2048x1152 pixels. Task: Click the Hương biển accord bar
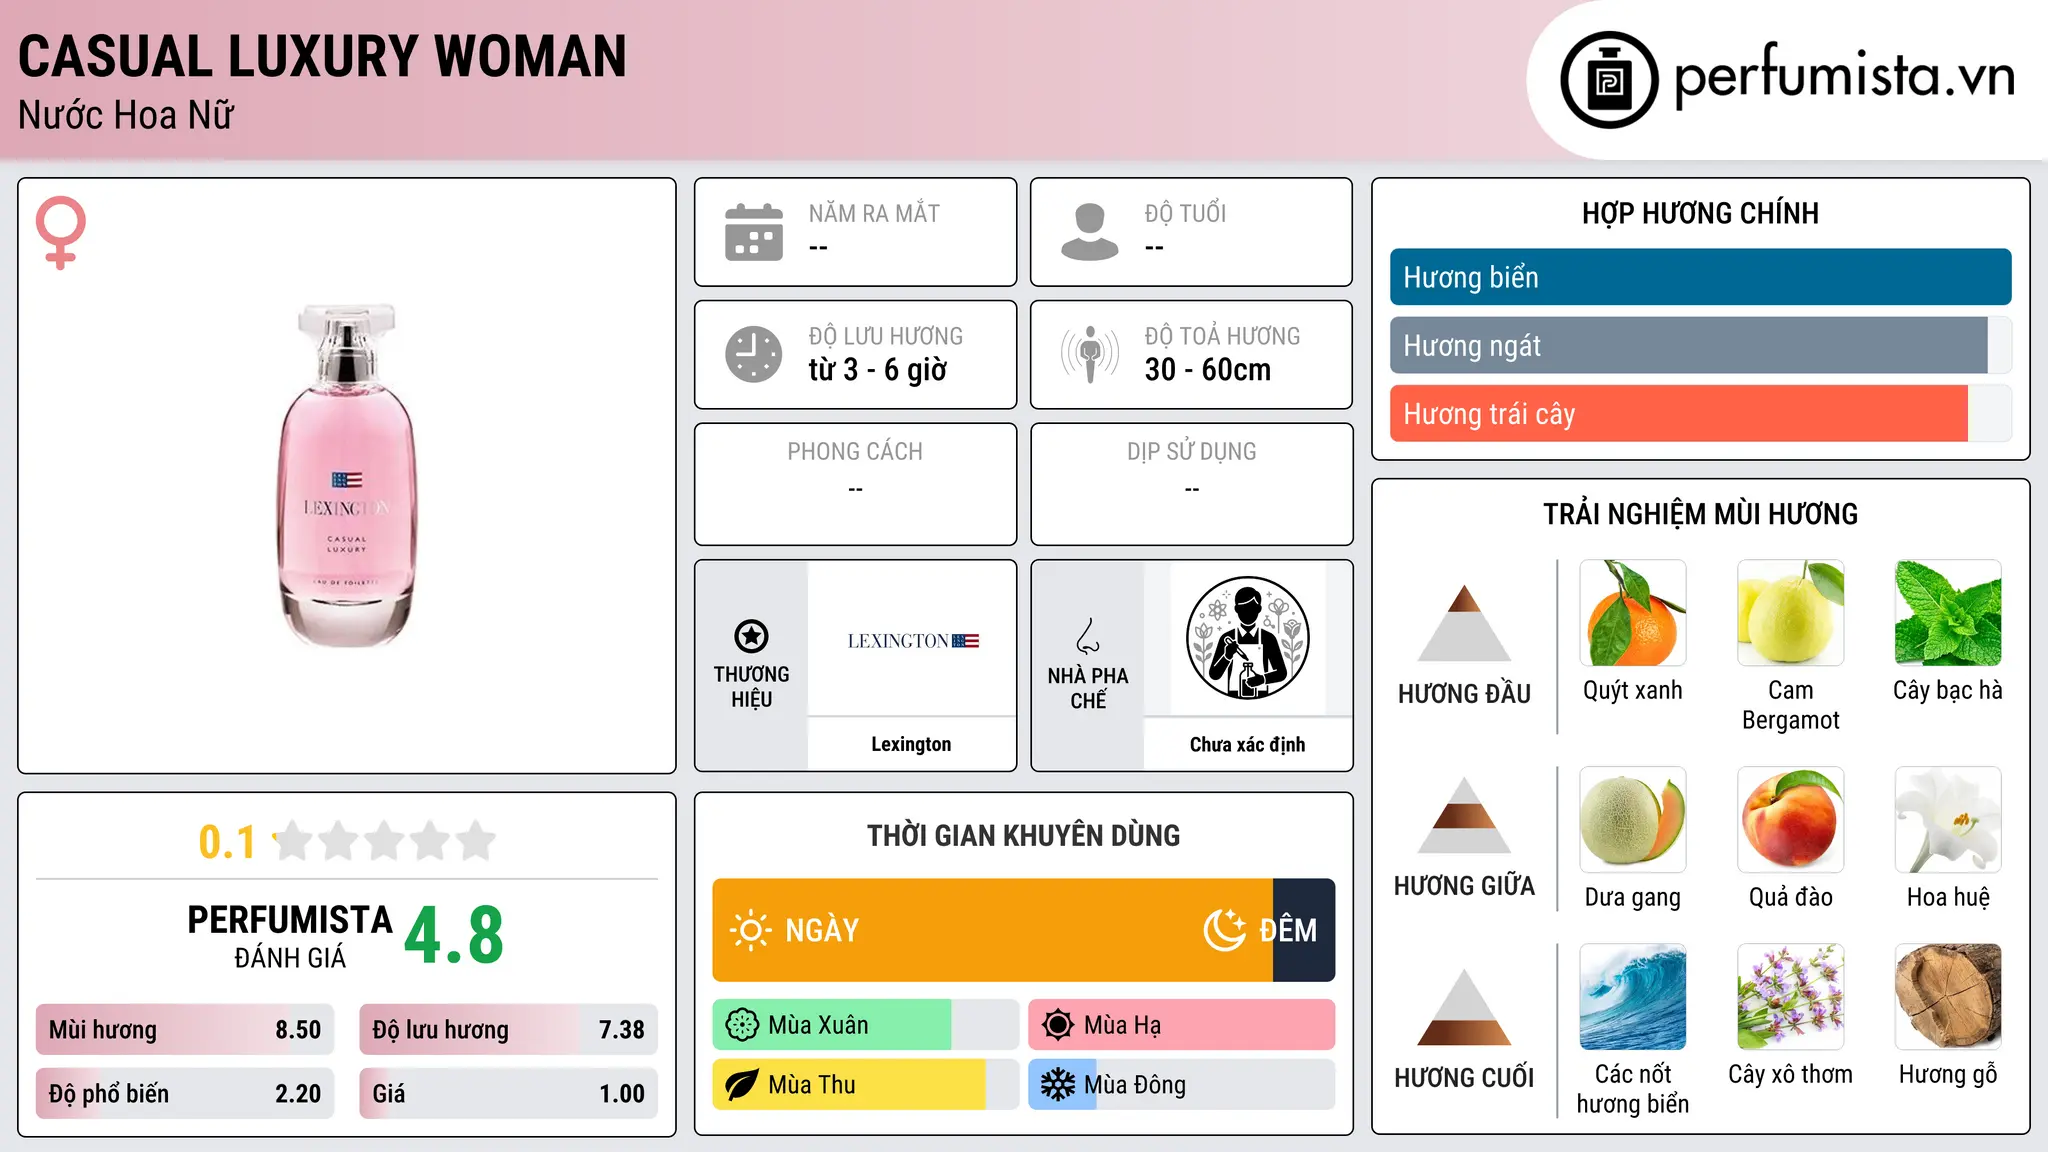pos(1700,277)
